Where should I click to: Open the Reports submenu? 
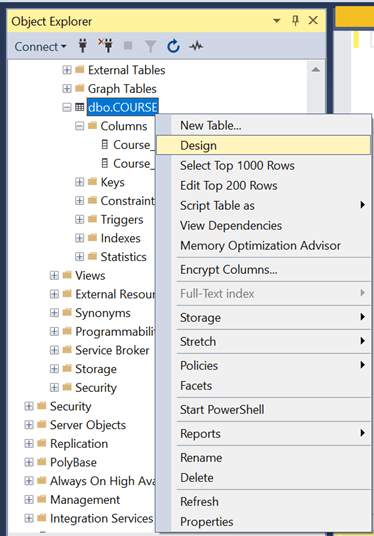[x=264, y=433]
